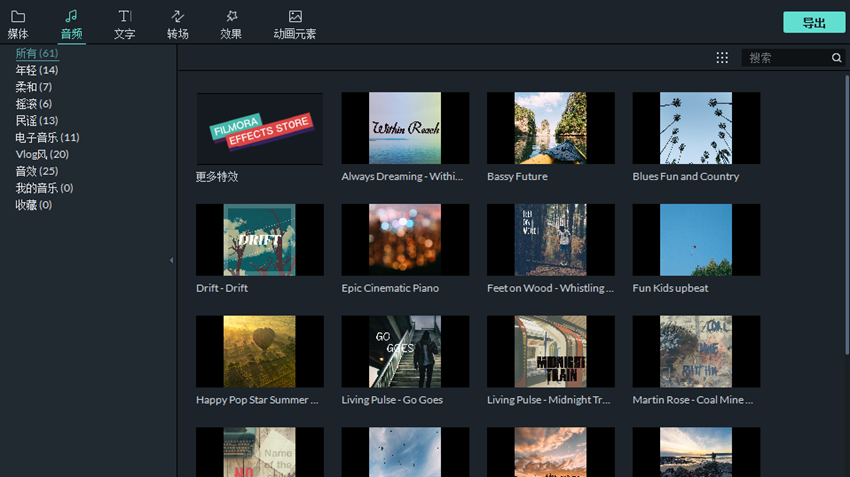Select the 柔和 (7) category
The image size is (850, 477).
tap(34, 87)
